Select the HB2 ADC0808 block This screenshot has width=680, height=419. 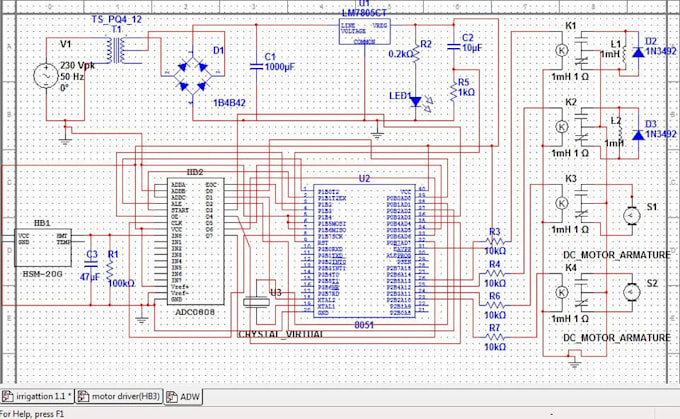coord(196,241)
